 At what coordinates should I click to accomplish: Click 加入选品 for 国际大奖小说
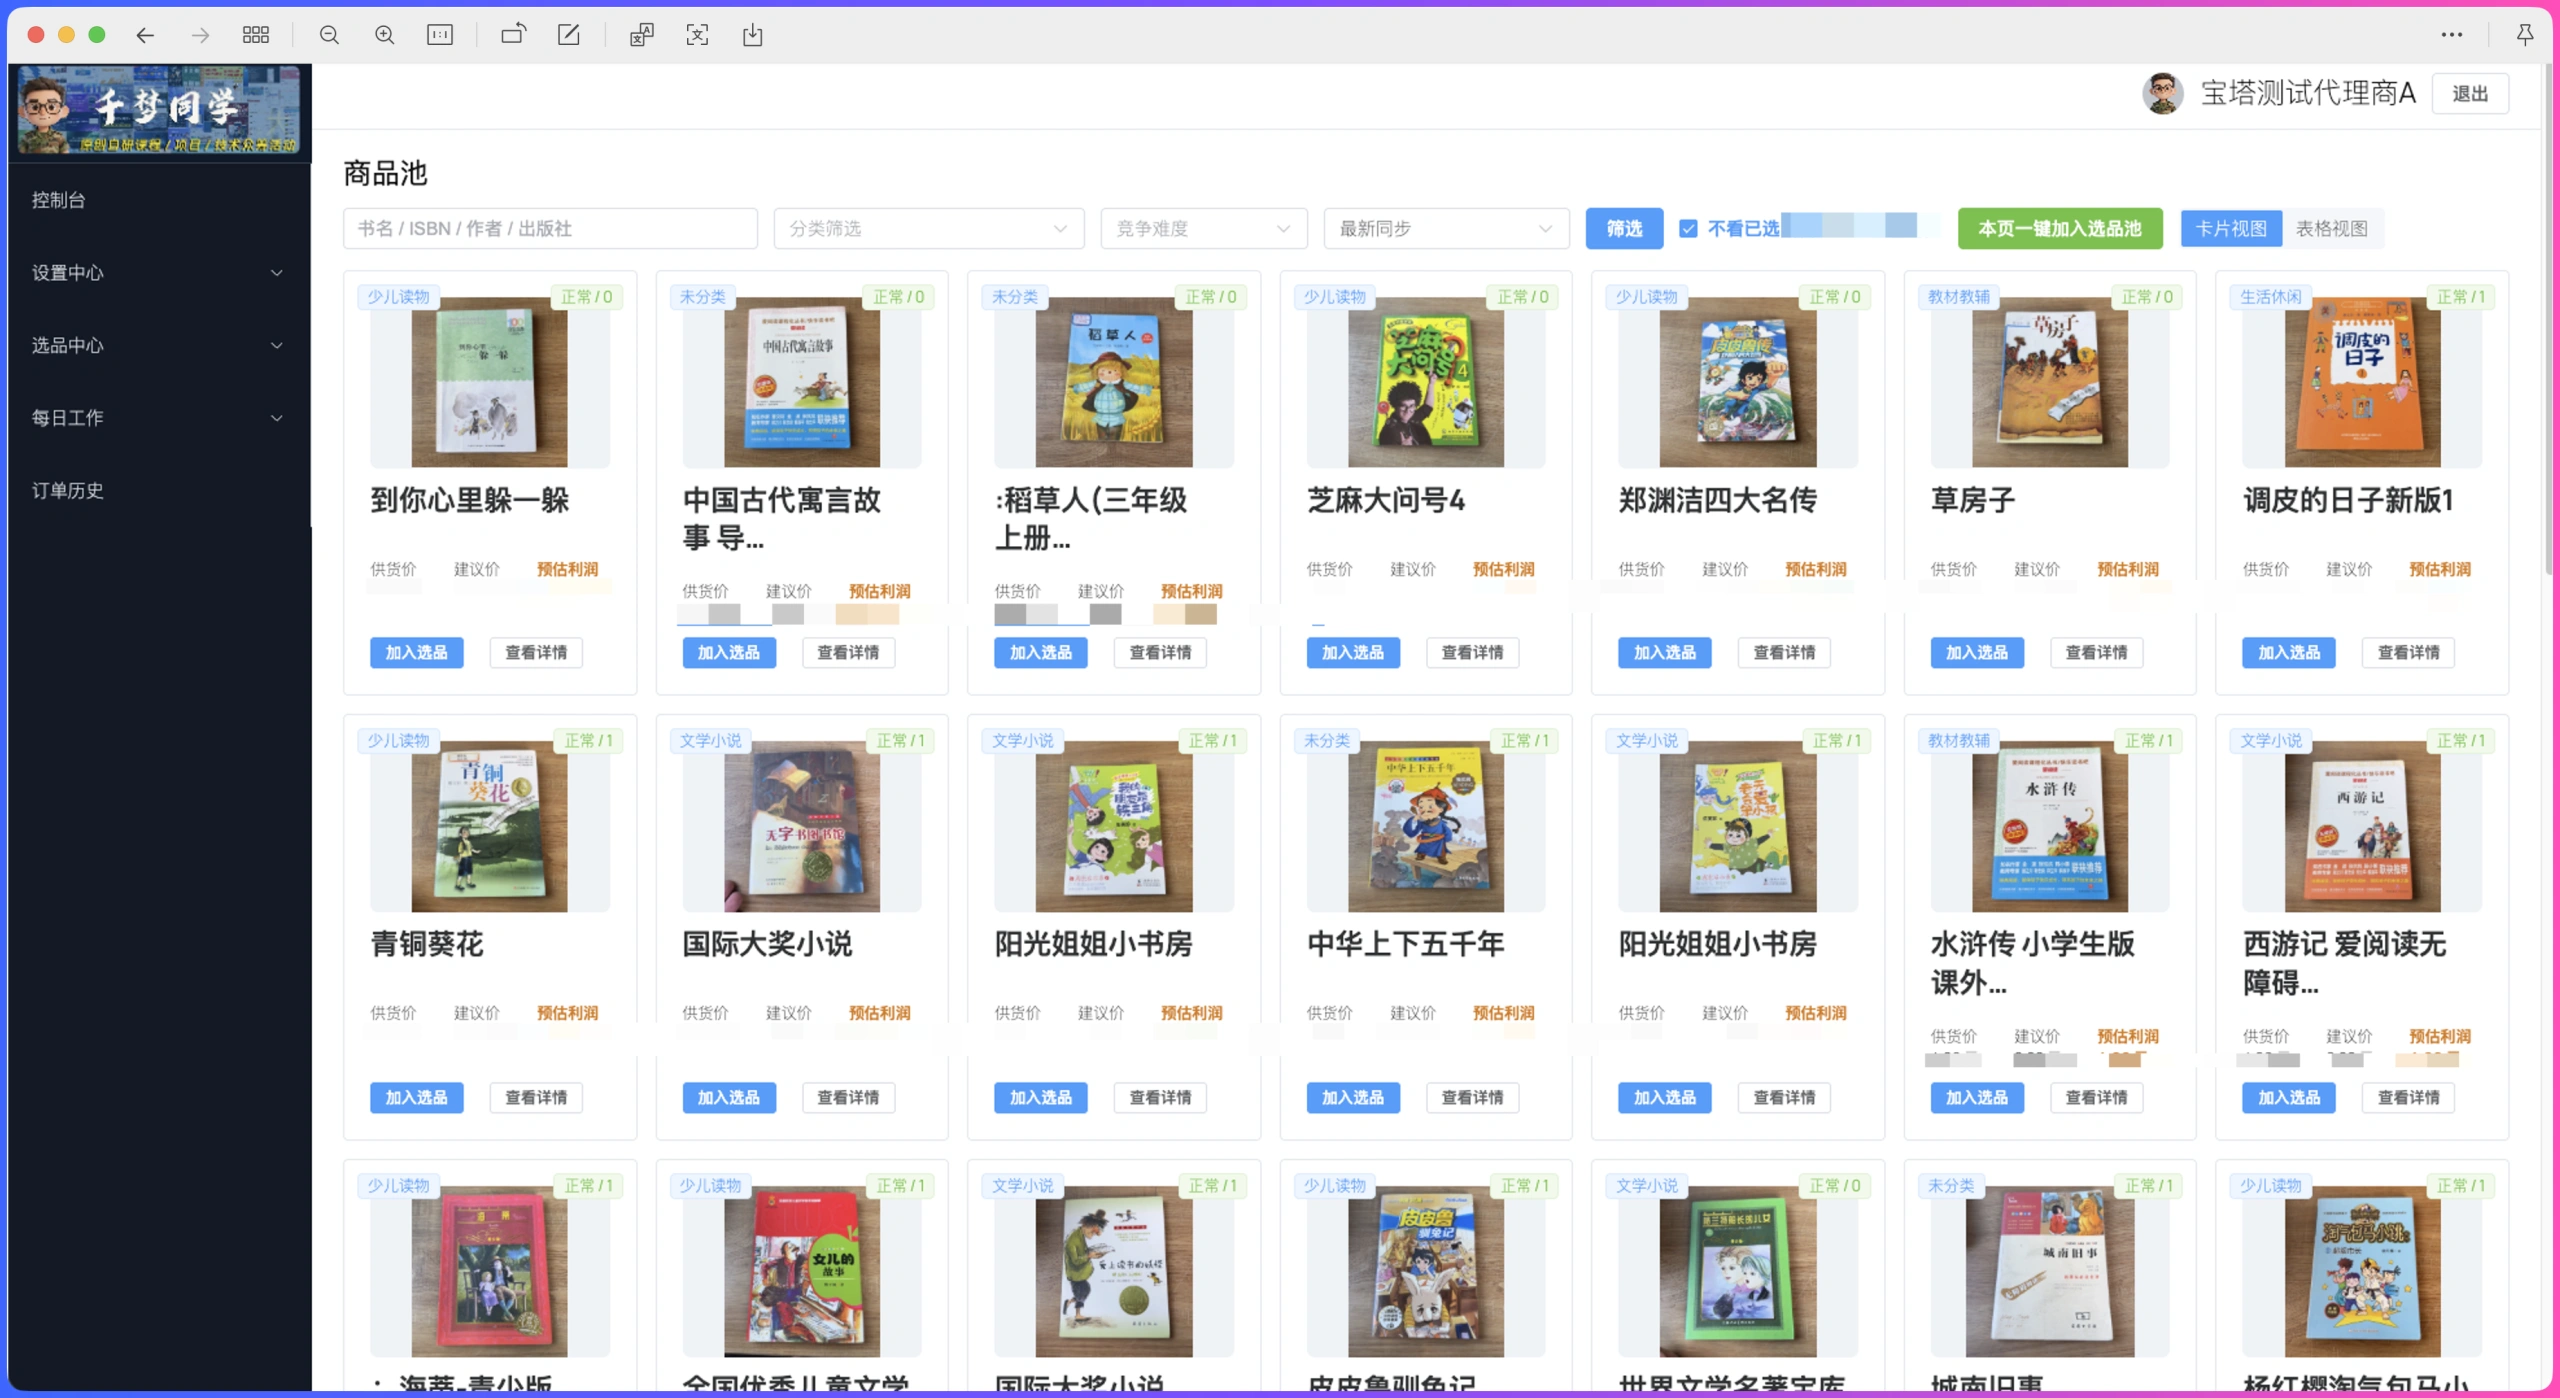click(729, 1098)
